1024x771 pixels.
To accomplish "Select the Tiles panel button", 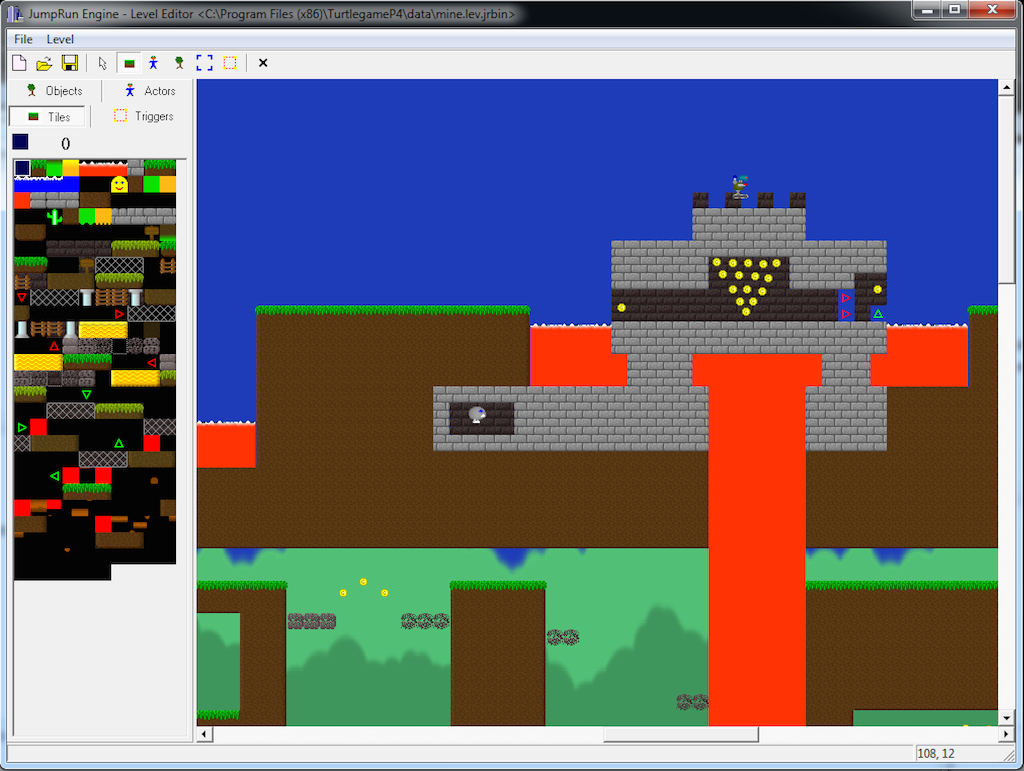I will 49,117.
